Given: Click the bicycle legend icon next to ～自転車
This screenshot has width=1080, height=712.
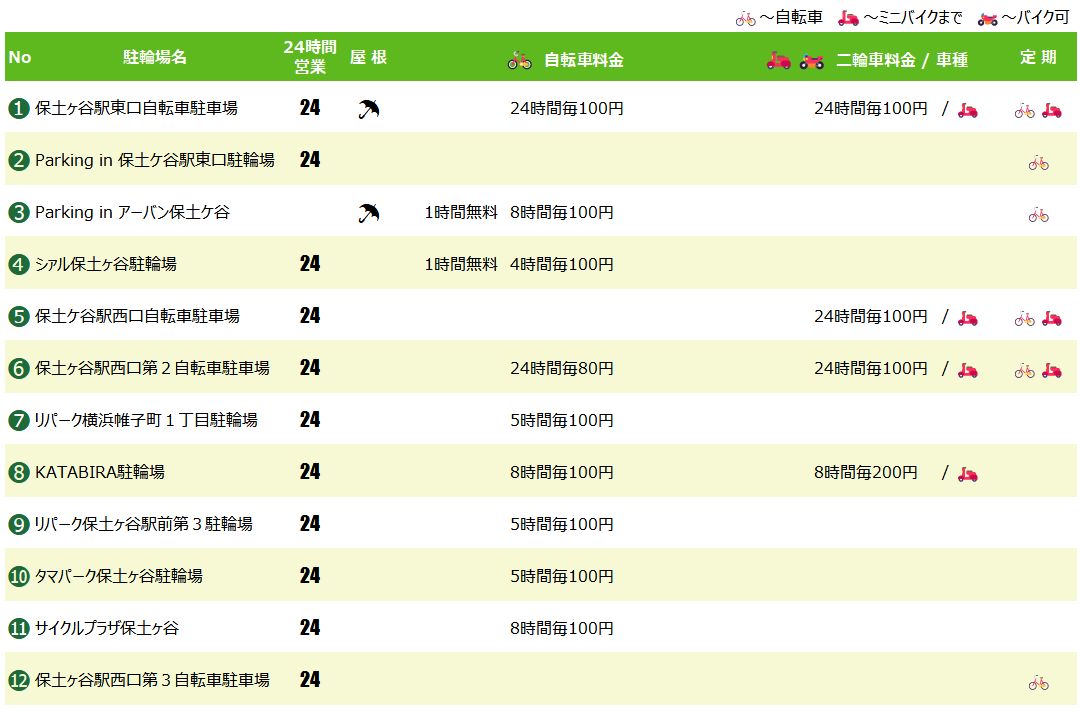Looking at the screenshot, I should pyautogui.click(x=745, y=19).
